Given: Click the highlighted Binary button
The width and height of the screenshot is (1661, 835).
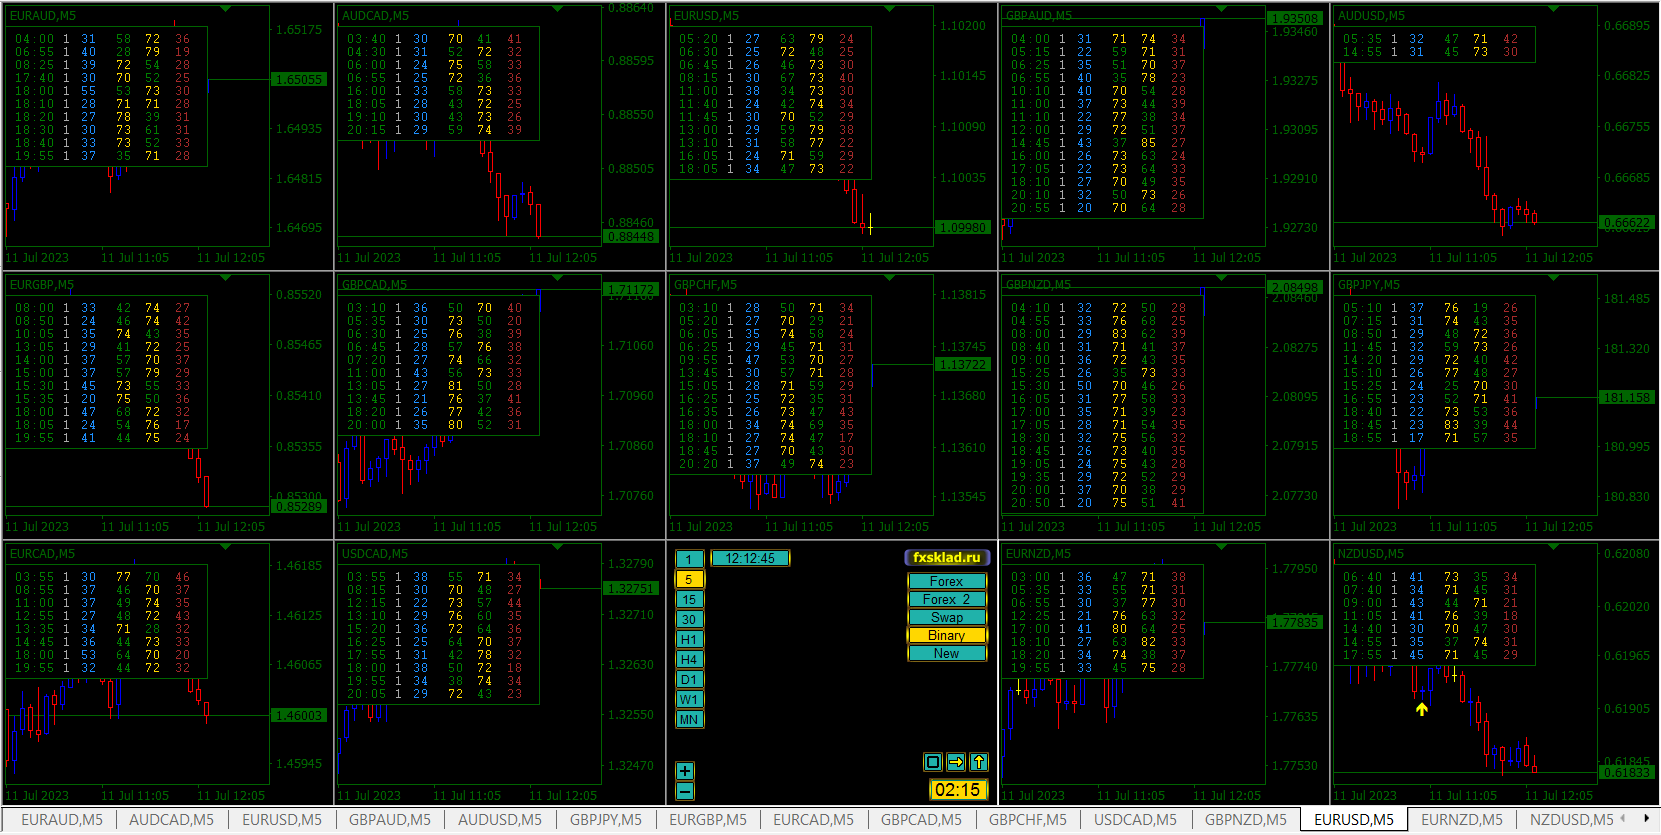Looking at the screenshot, I should click(946, 635).
